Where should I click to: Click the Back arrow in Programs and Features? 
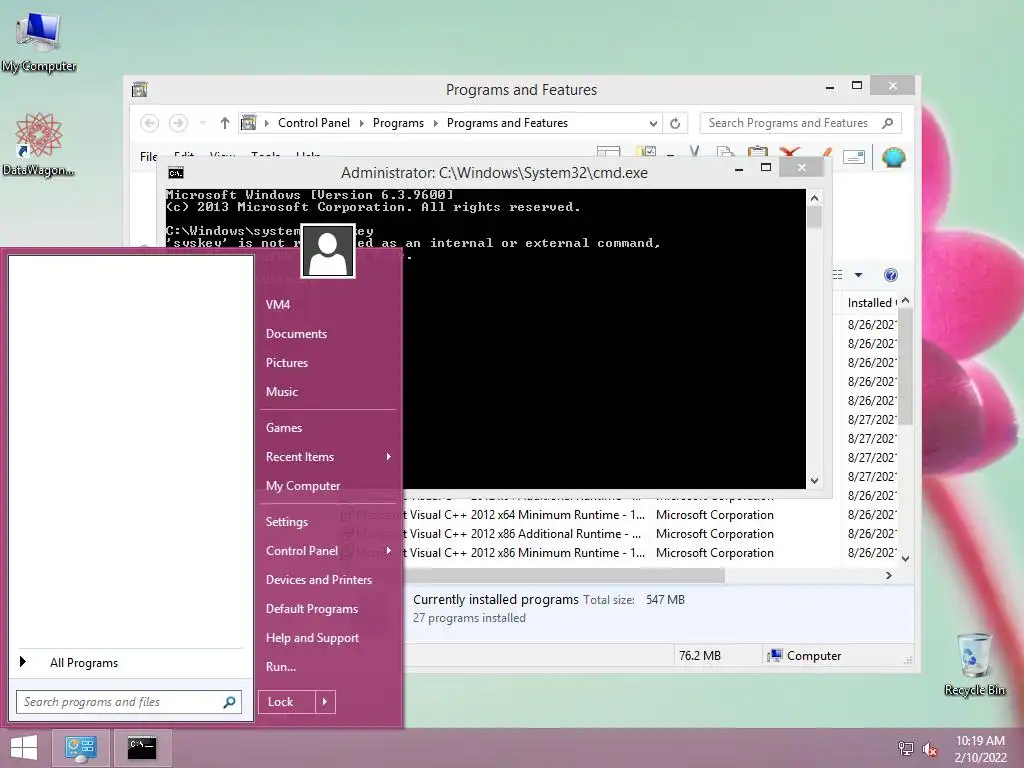pyautogui.click(x=150, y=123)
